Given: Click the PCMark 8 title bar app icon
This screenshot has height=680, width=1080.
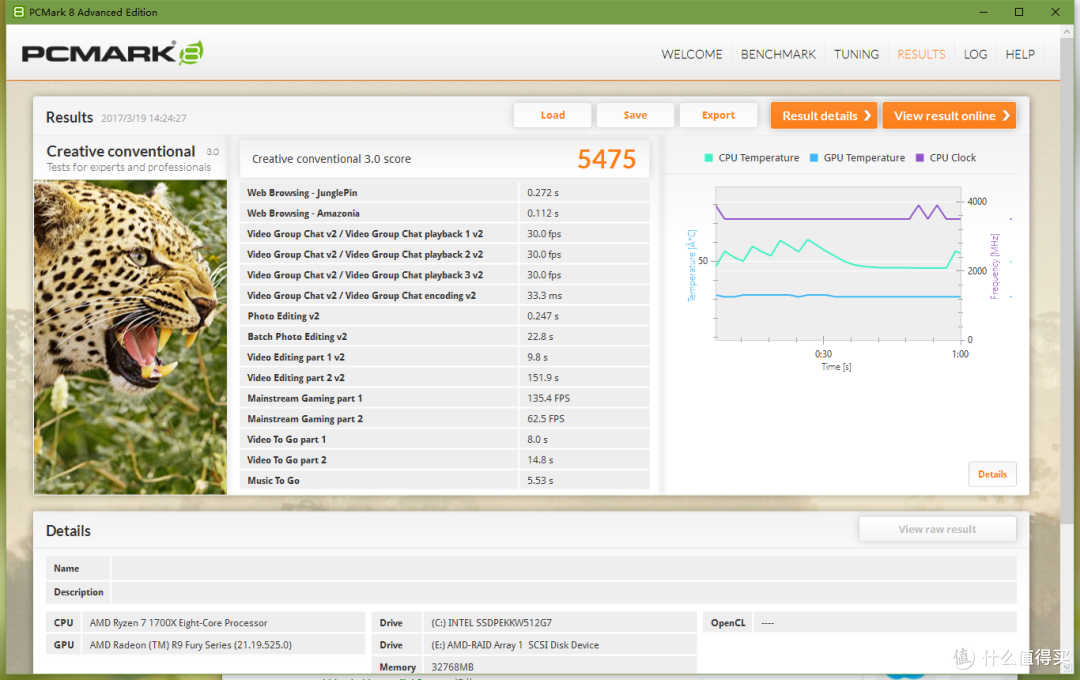Looking at the screenshot, I should click(19, 12).
